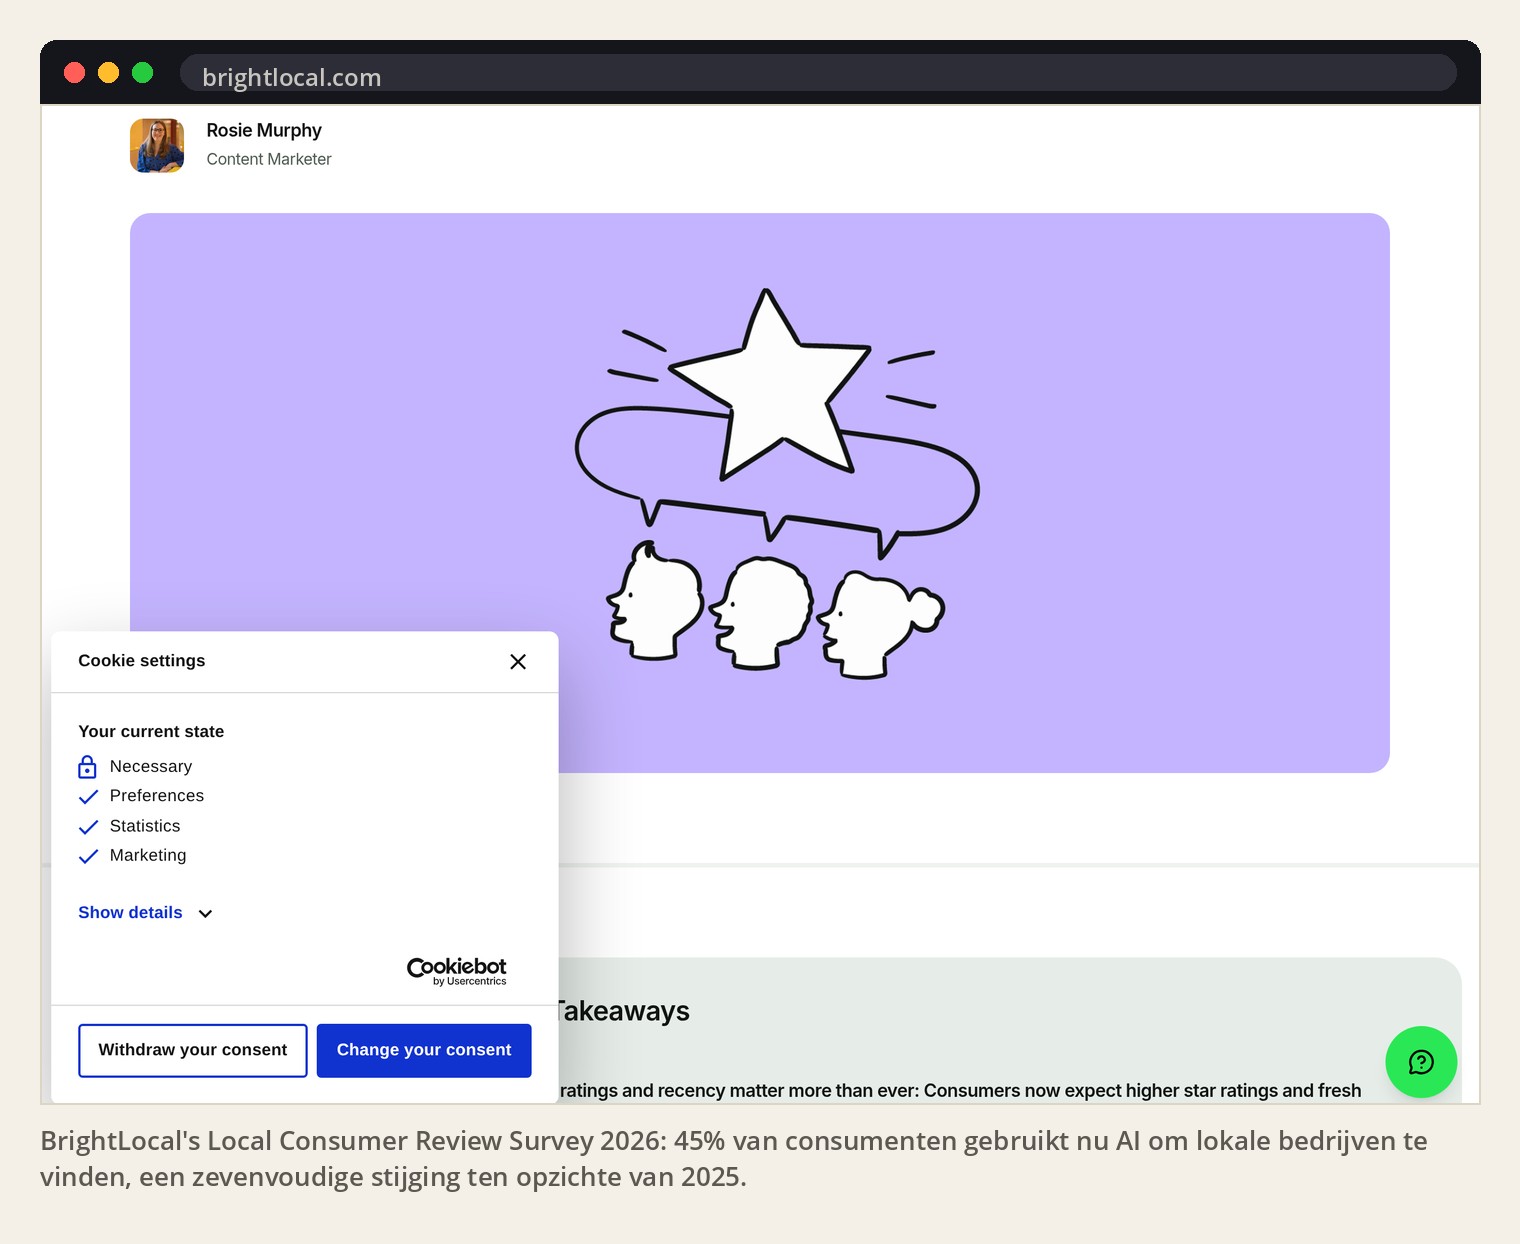Viewport: 1520px width, 1244px height.
Task: Click the red window close dot
Action: pyautogui.click(x=75, y=73)
